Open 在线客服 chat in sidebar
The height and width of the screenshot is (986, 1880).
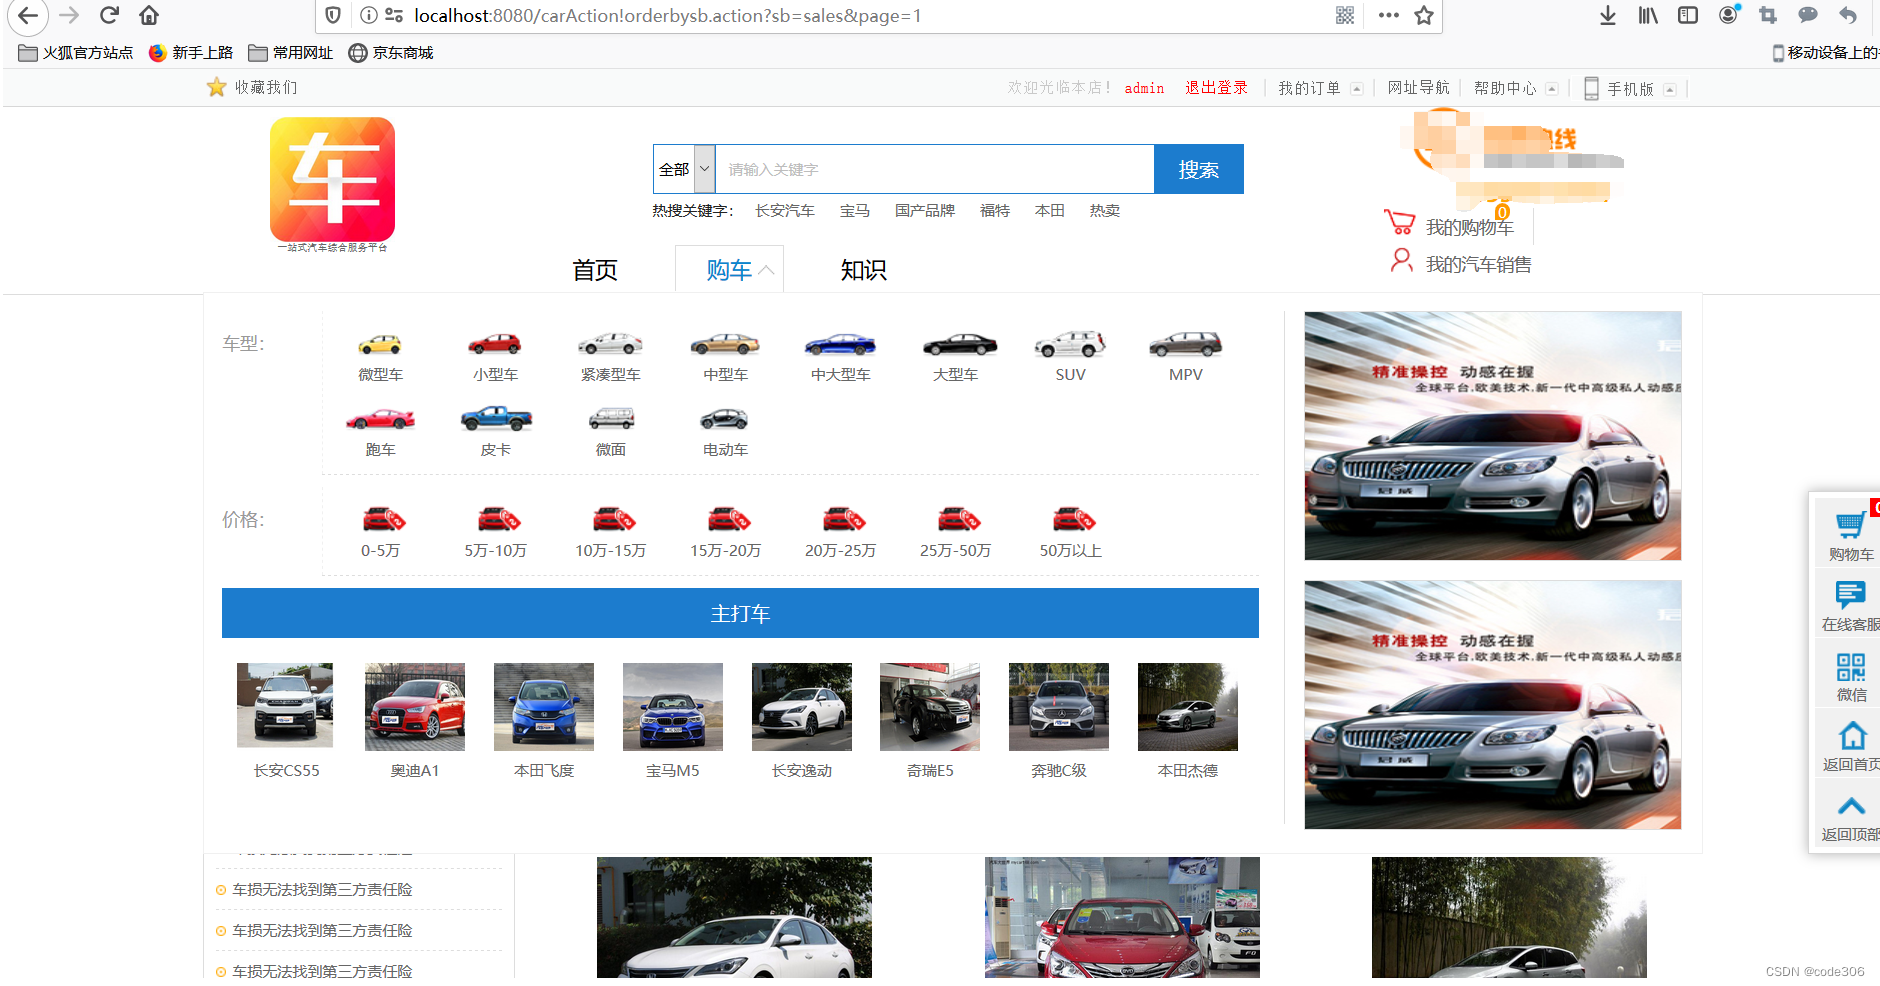point(1850,595)
